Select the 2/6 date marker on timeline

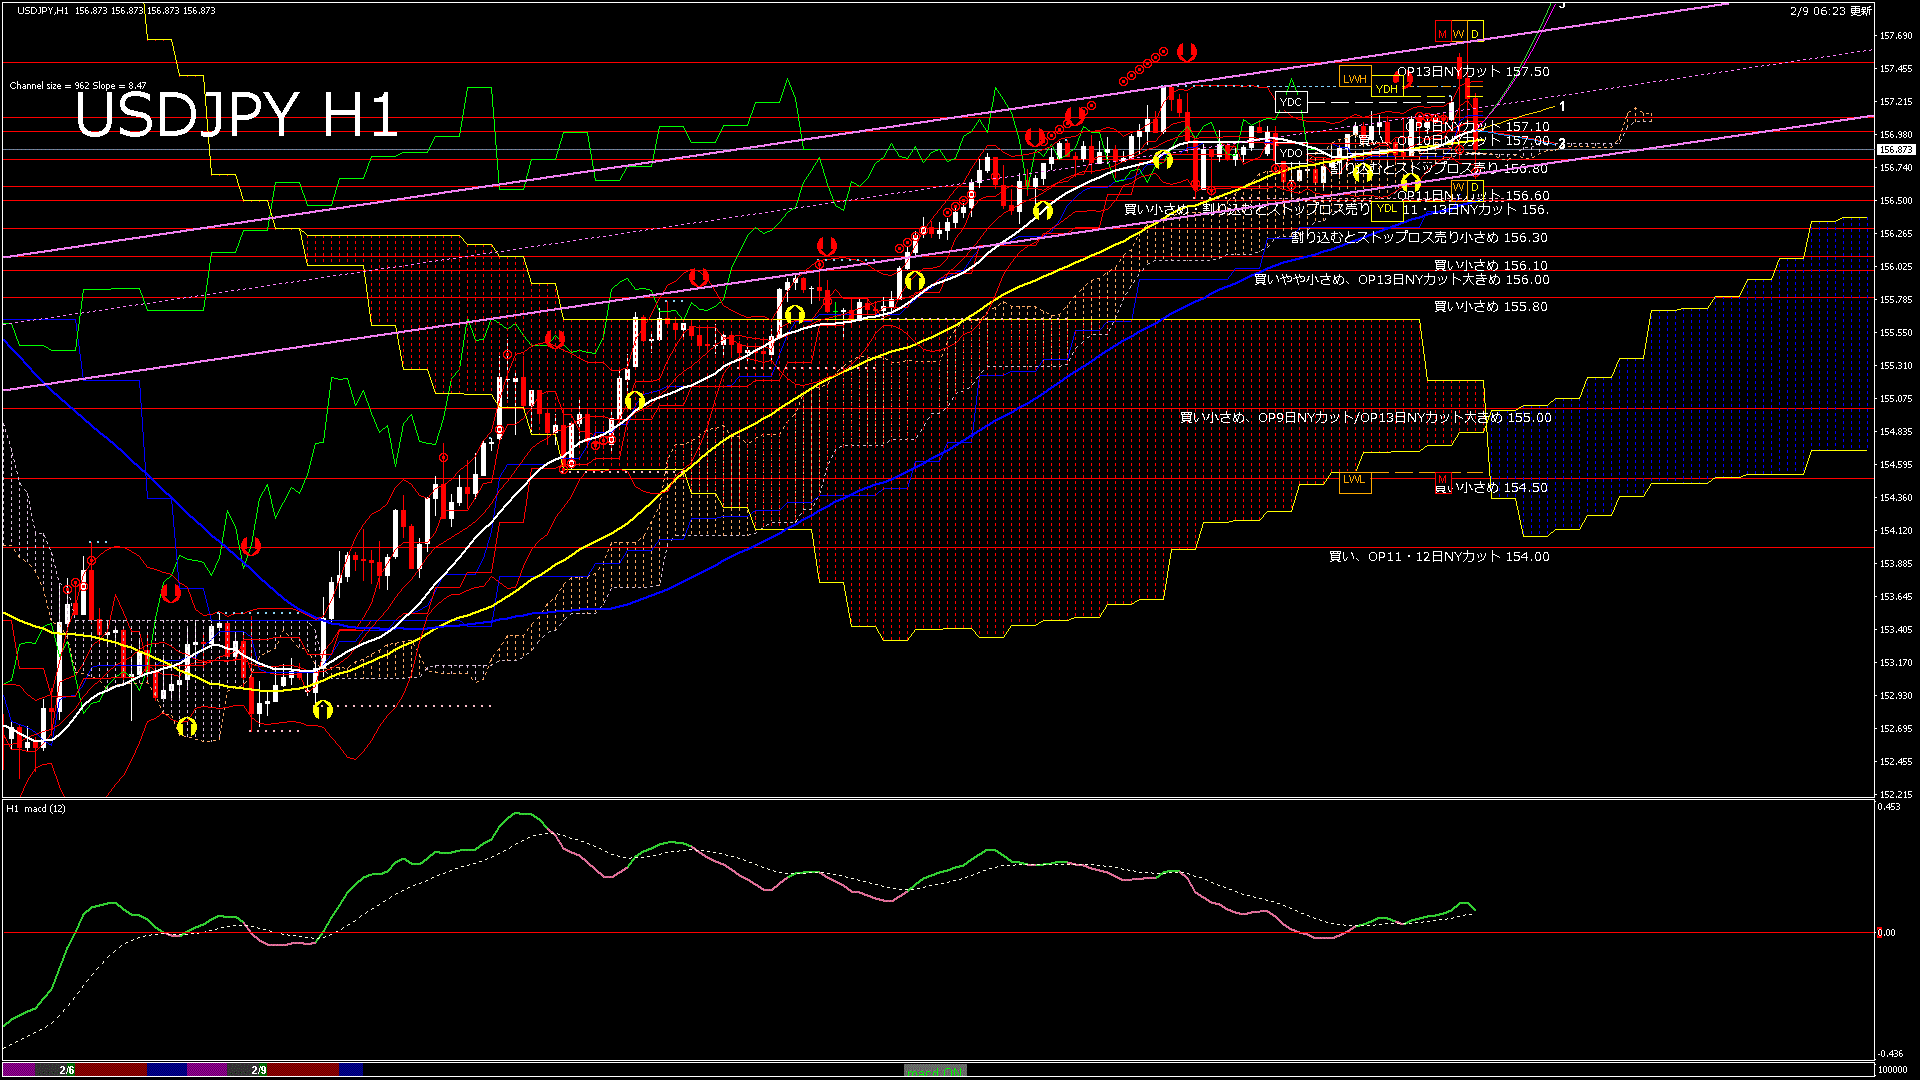tap(66, 1070)
